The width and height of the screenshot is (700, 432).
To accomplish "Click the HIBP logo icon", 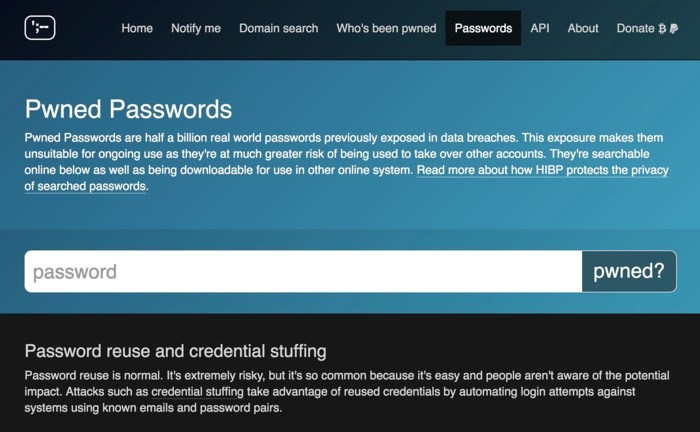I will 40,27.
